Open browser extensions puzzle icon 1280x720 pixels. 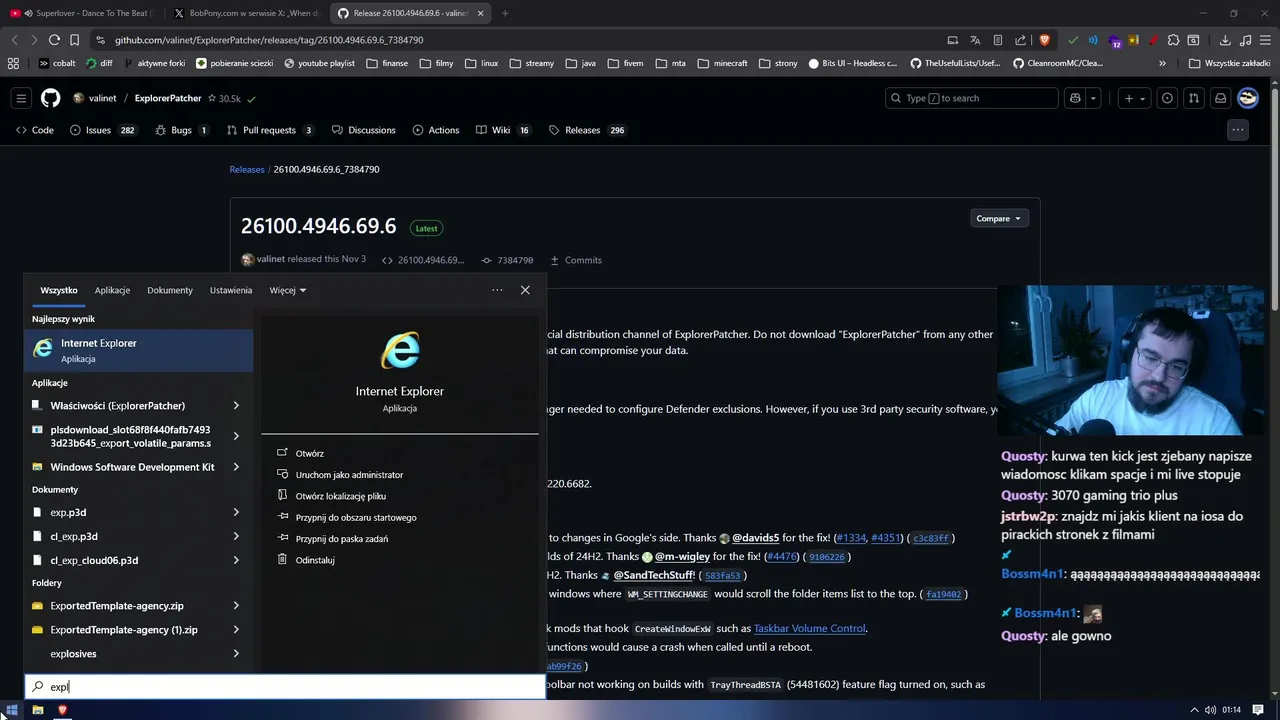(x=1174, y=40)
